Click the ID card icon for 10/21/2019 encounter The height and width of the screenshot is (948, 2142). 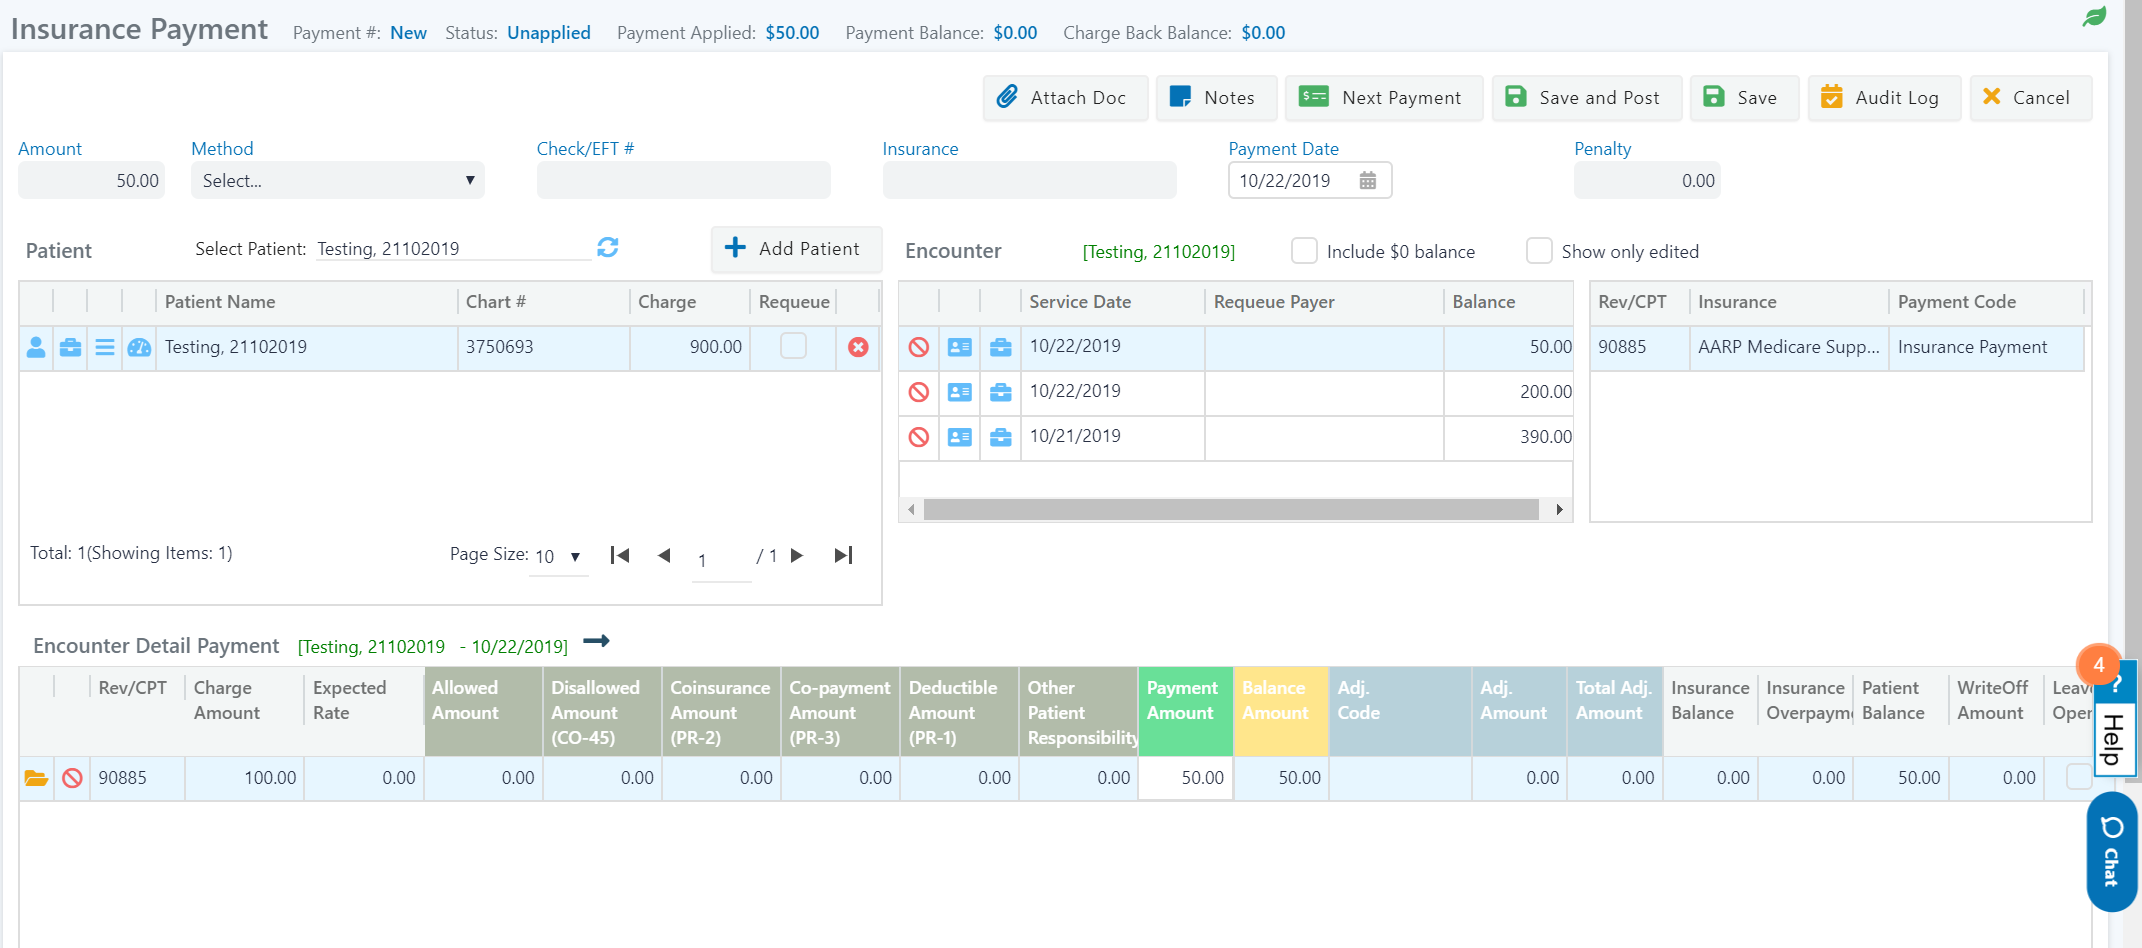click(x=959, y=437)
